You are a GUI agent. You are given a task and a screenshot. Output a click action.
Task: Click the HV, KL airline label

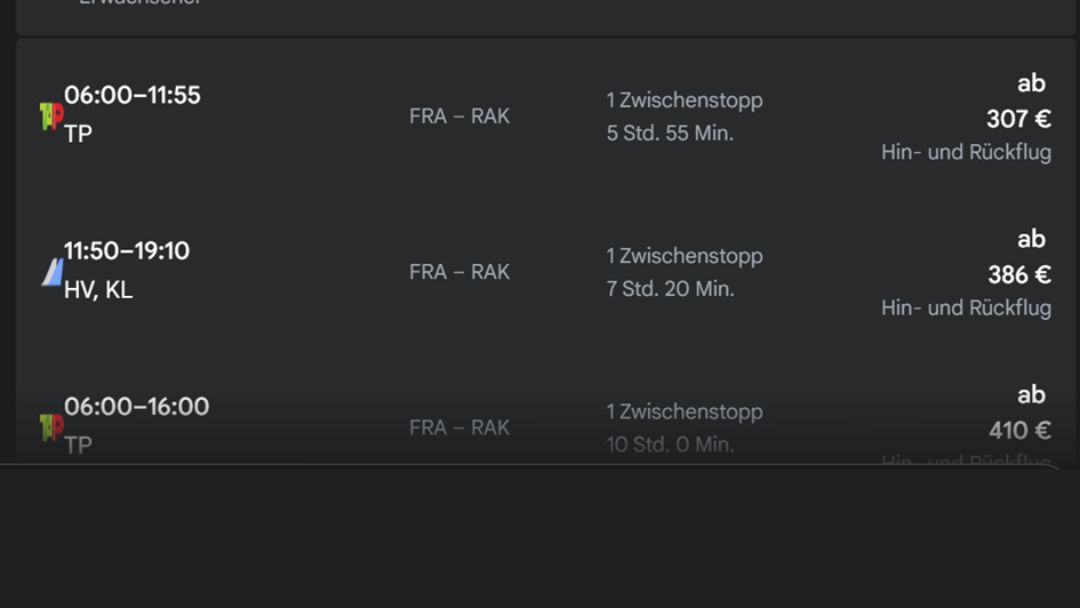click(x=98, y=290)
